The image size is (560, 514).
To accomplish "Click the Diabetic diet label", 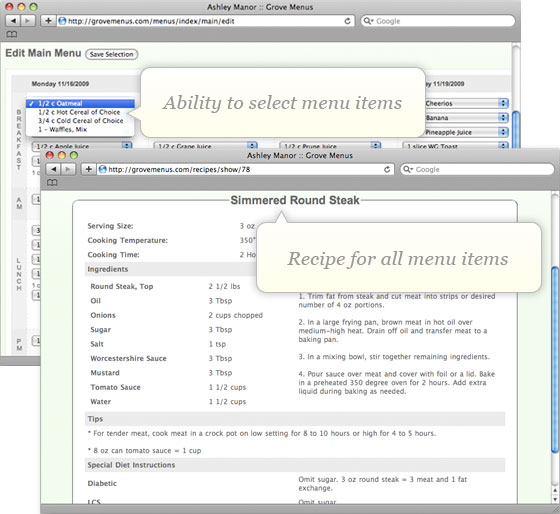I will pos(102,483).
